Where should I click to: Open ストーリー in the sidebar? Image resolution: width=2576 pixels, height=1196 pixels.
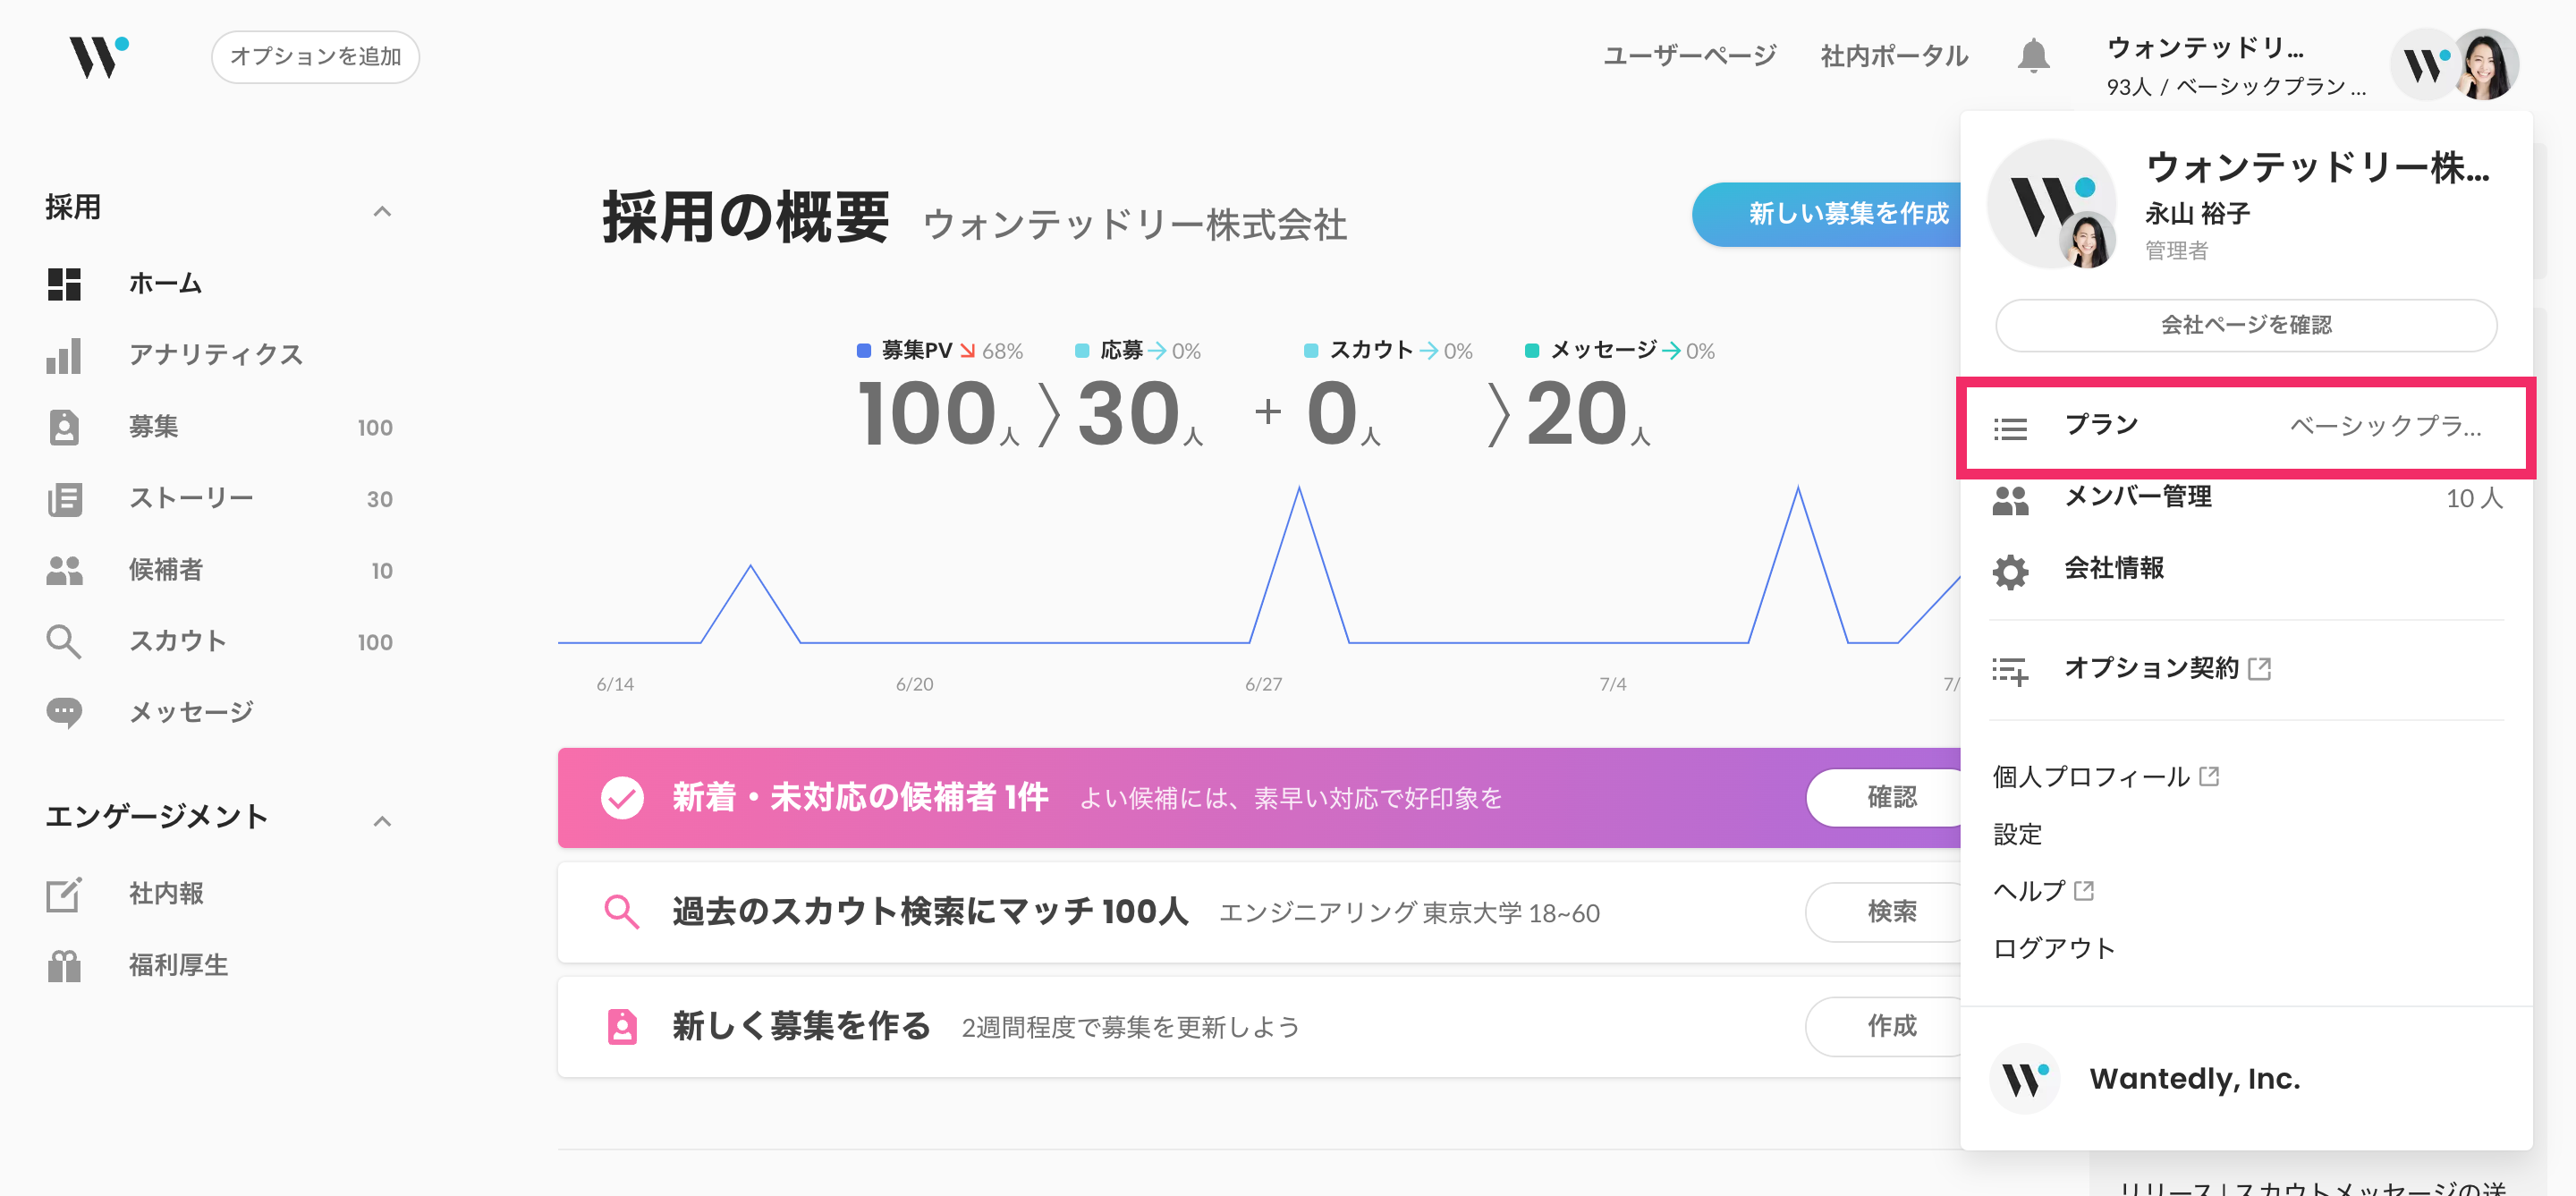[220, 498]
